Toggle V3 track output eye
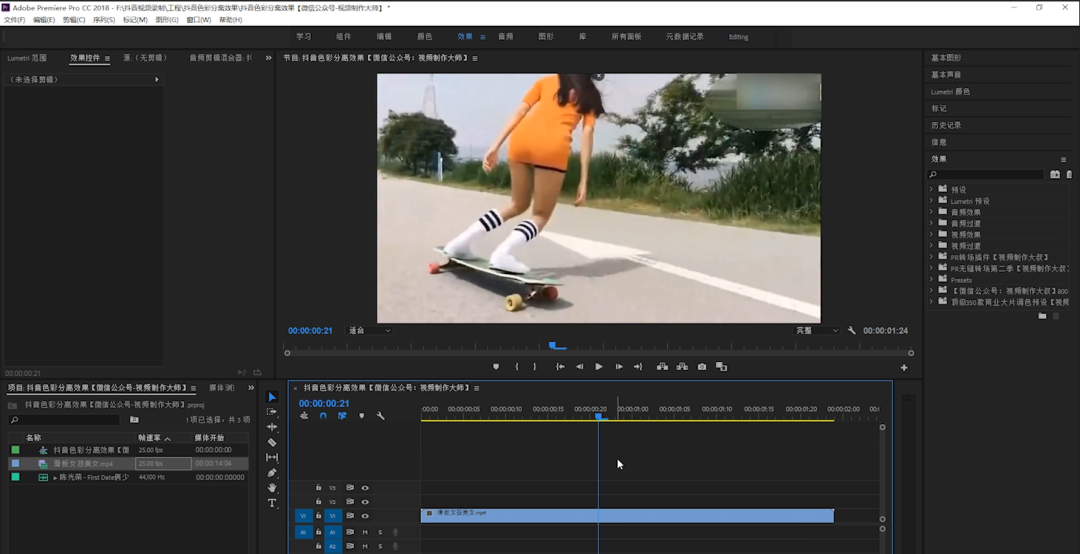This screenshot has width=1080, height=554. click(x=365, y=488)
